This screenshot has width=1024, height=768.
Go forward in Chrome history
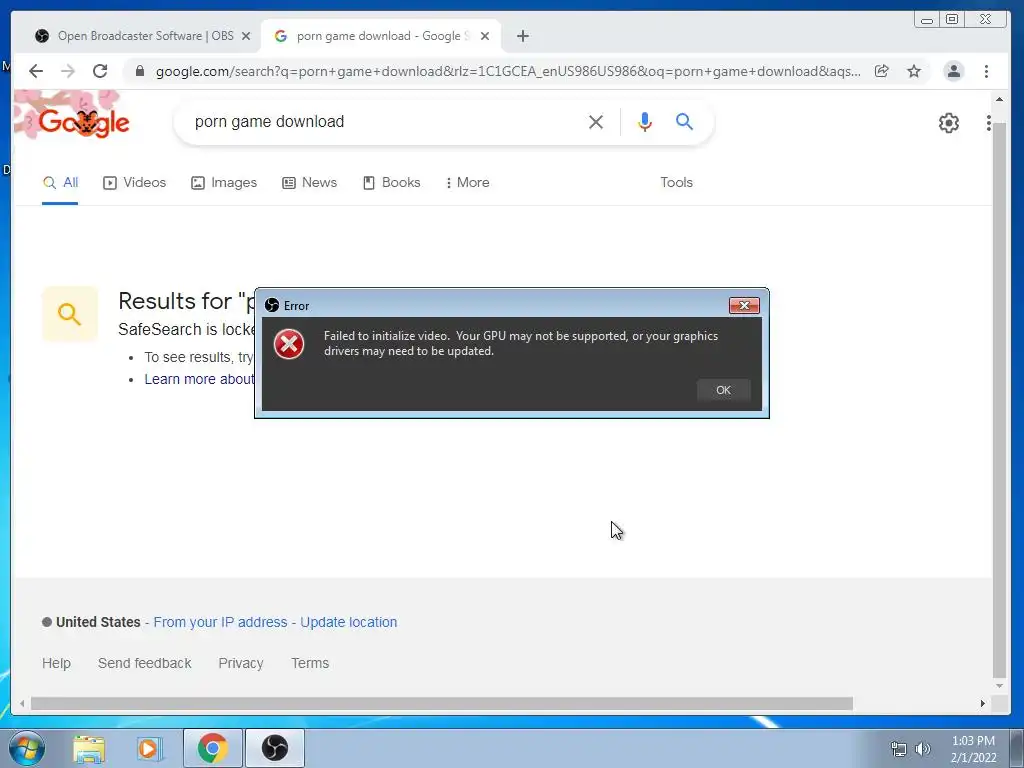coord(68,71)
